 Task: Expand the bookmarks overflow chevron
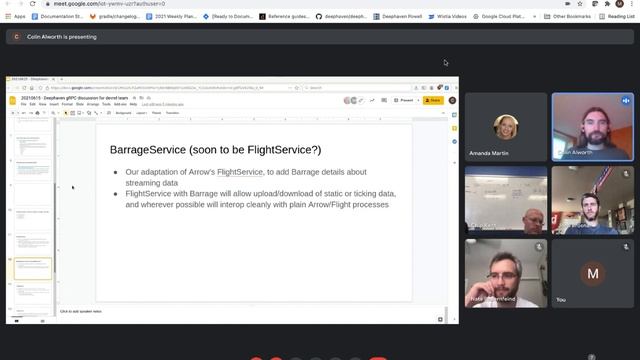534,16
